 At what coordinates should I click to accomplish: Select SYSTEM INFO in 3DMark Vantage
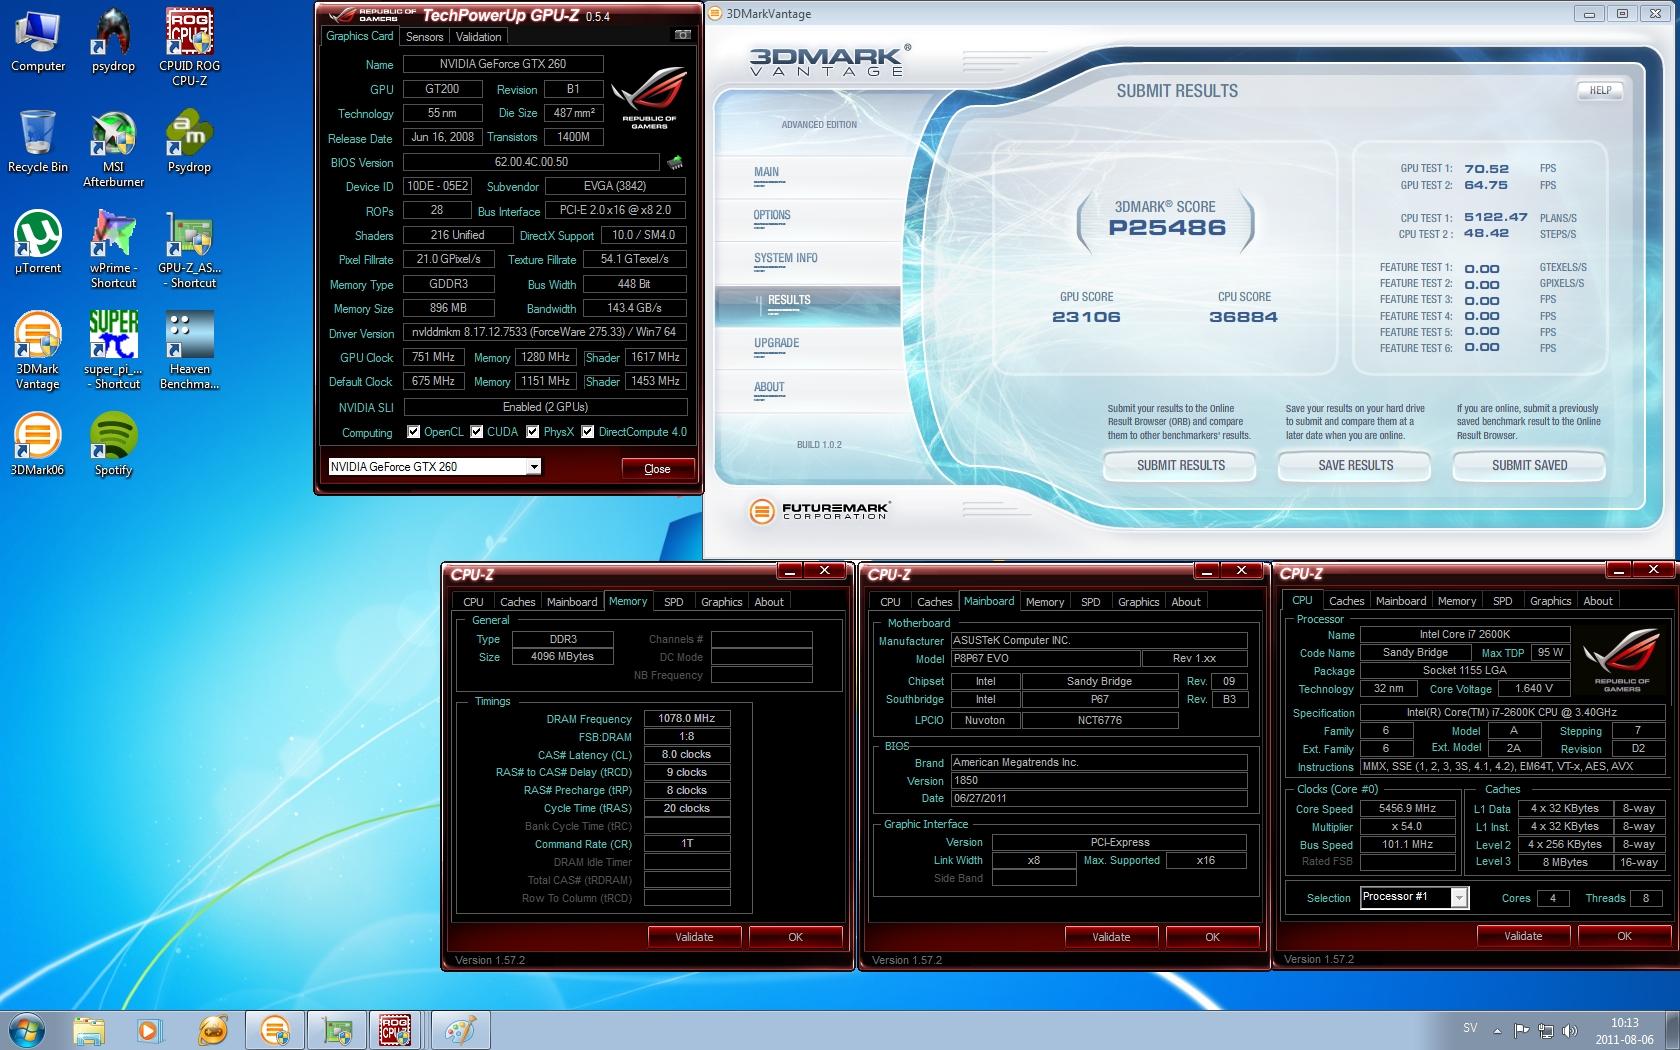pyautogui.click(x=786, y=258)
